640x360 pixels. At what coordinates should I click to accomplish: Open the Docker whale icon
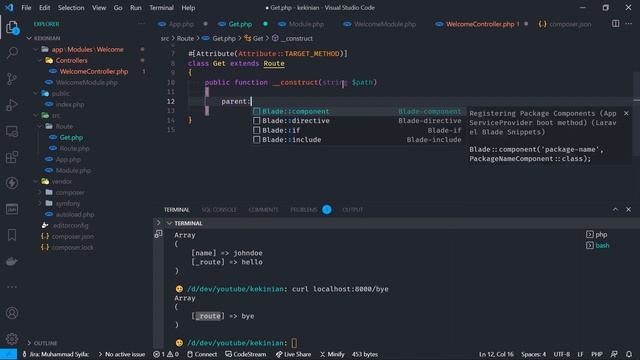(12, 261)
